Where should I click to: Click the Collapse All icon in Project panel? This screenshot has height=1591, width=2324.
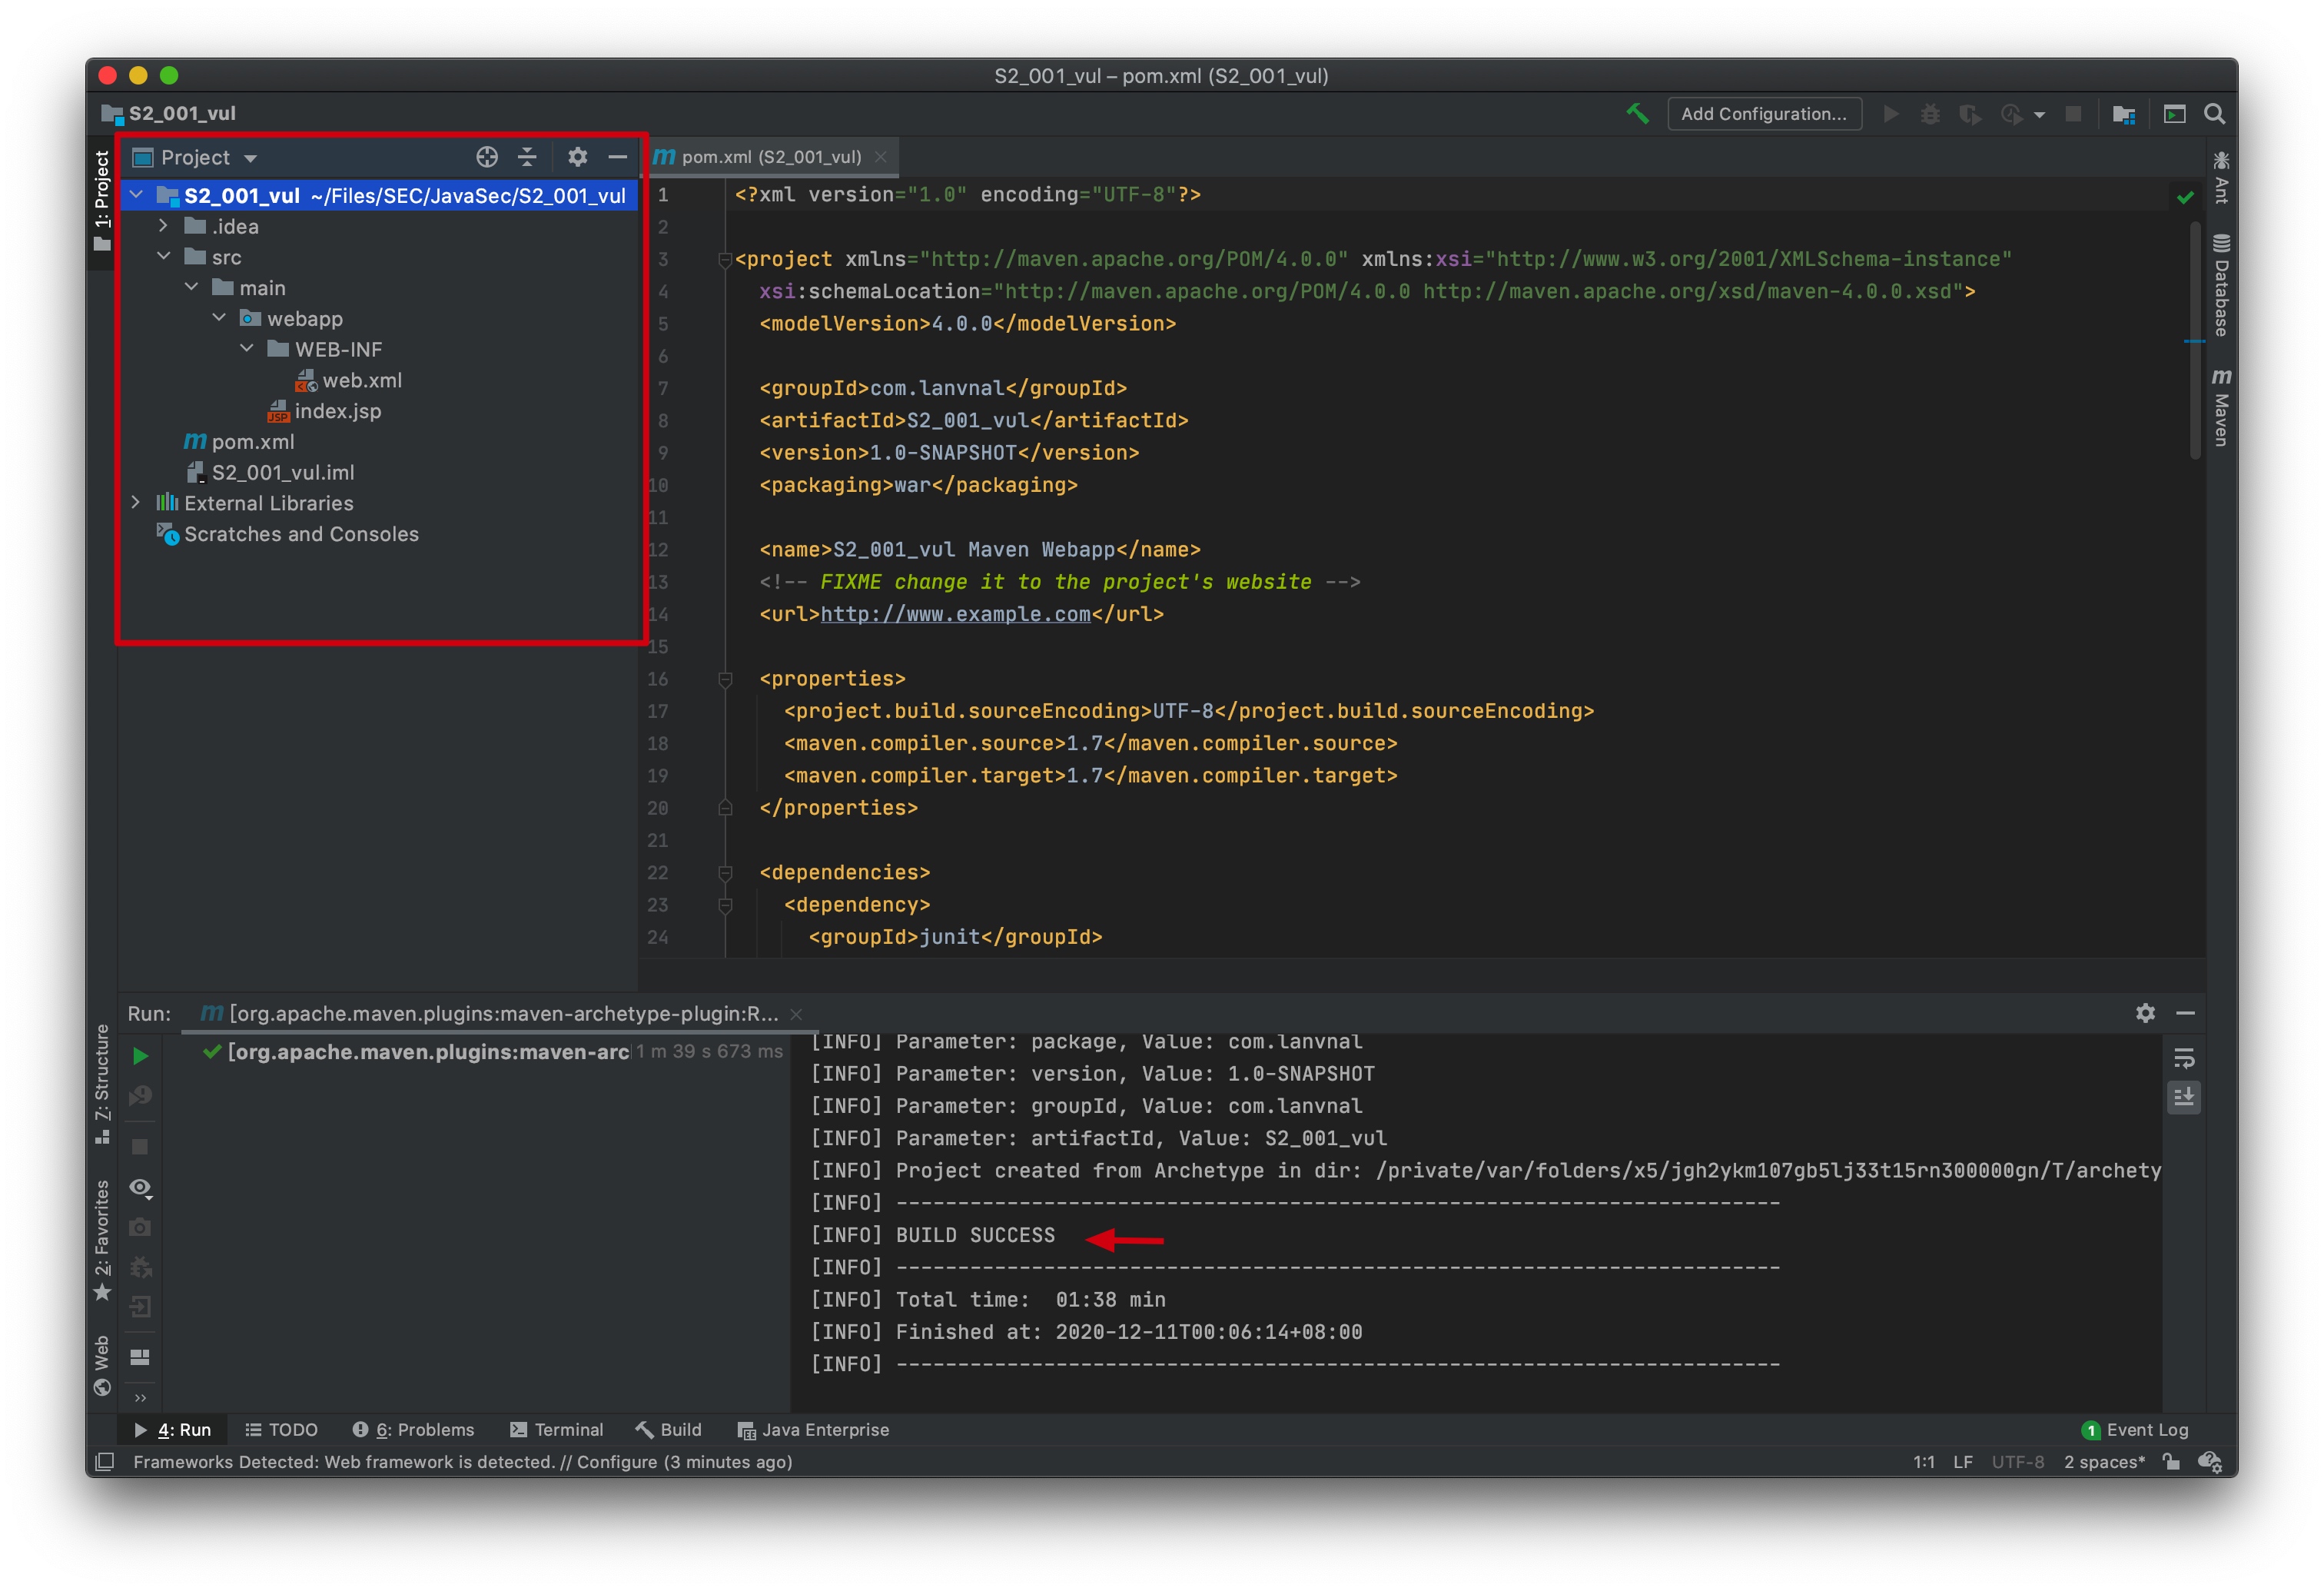click(527, 157)
